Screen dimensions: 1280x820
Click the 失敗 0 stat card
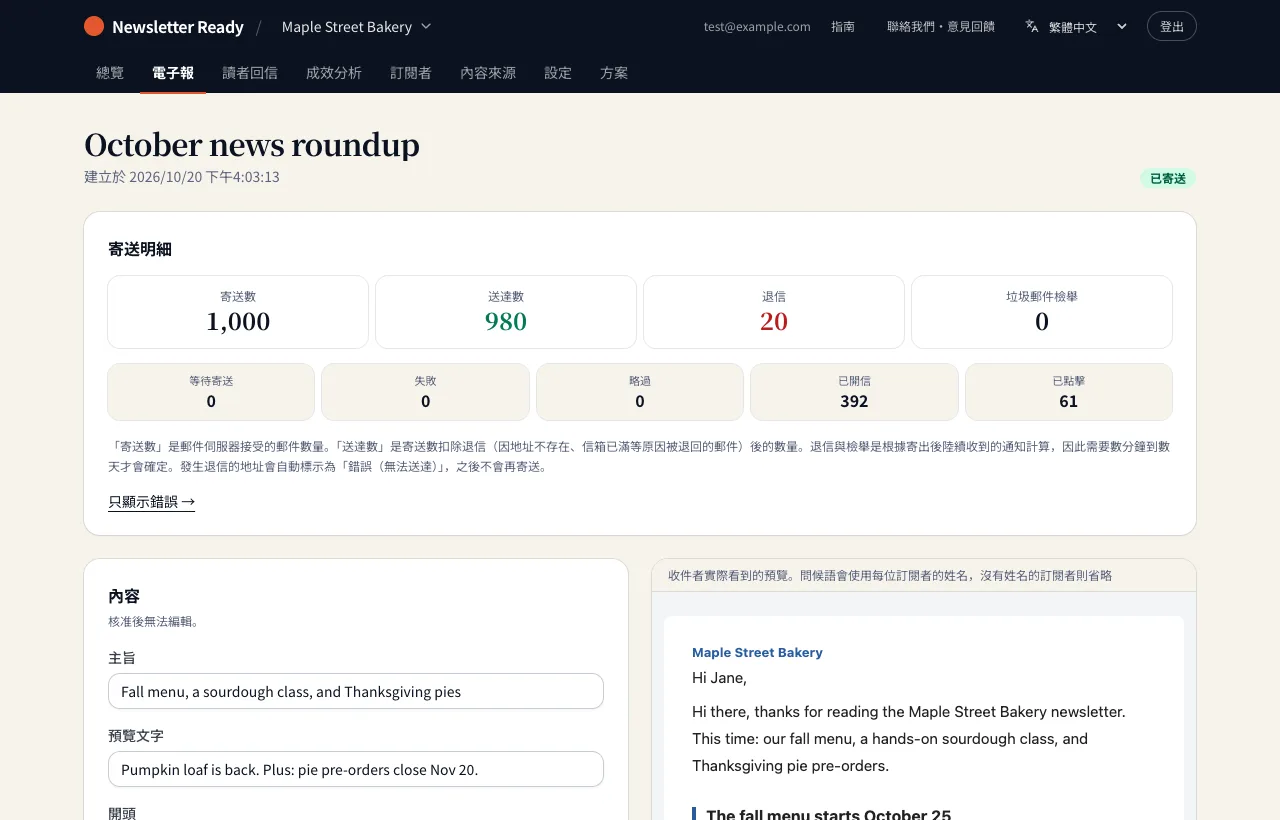click(x=426, y=392)
